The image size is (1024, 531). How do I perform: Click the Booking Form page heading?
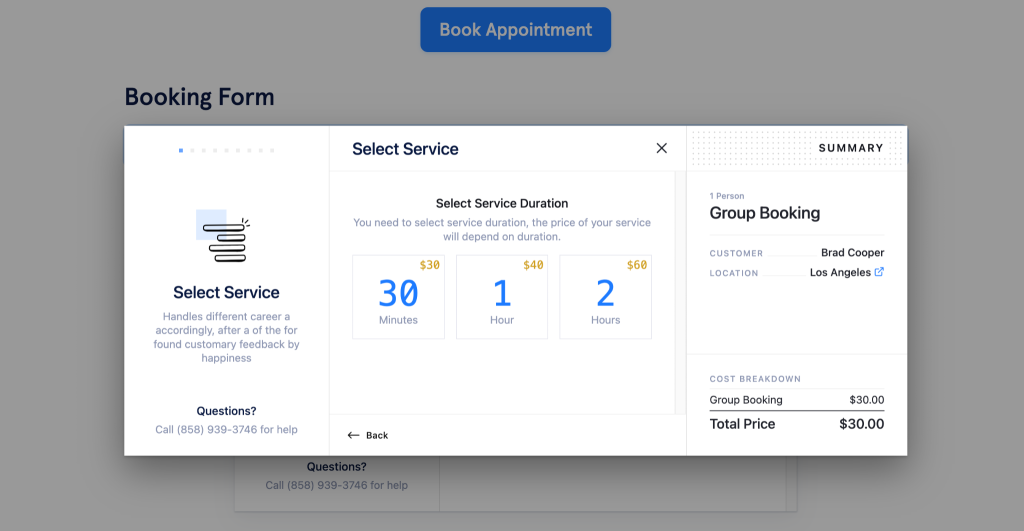199,97
